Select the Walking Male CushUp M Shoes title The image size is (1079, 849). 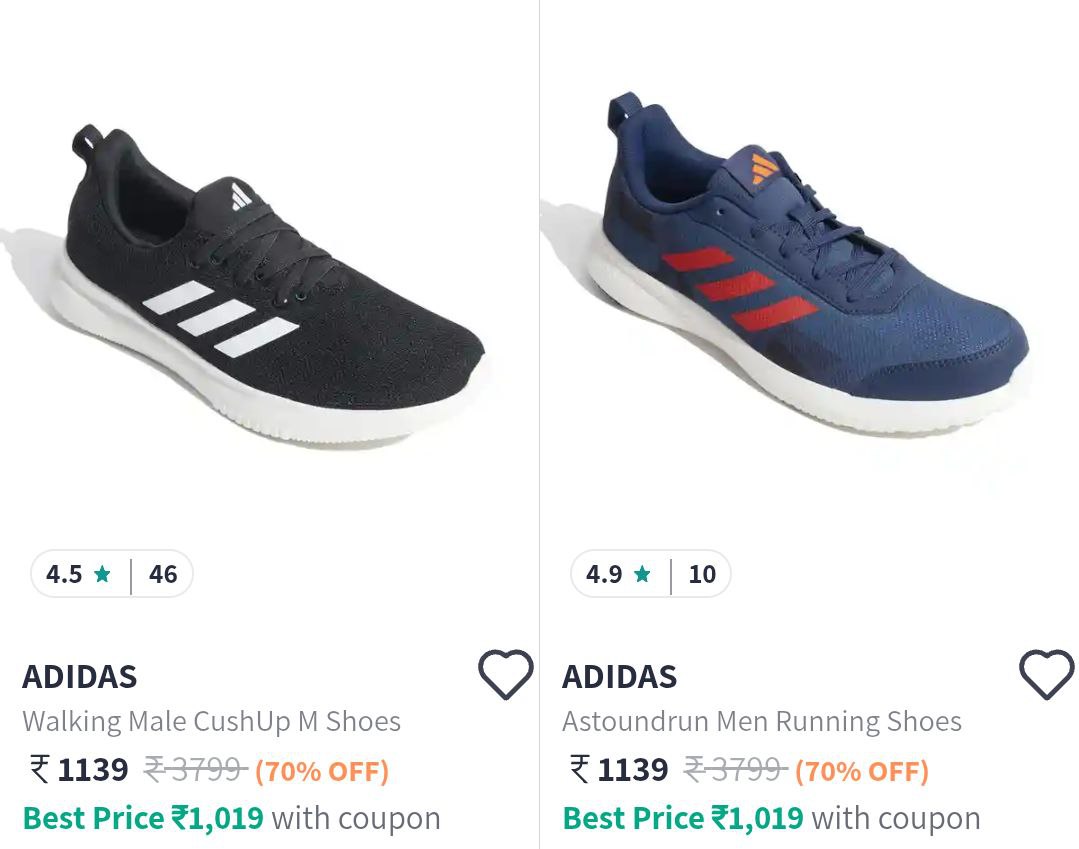[212, 720]
